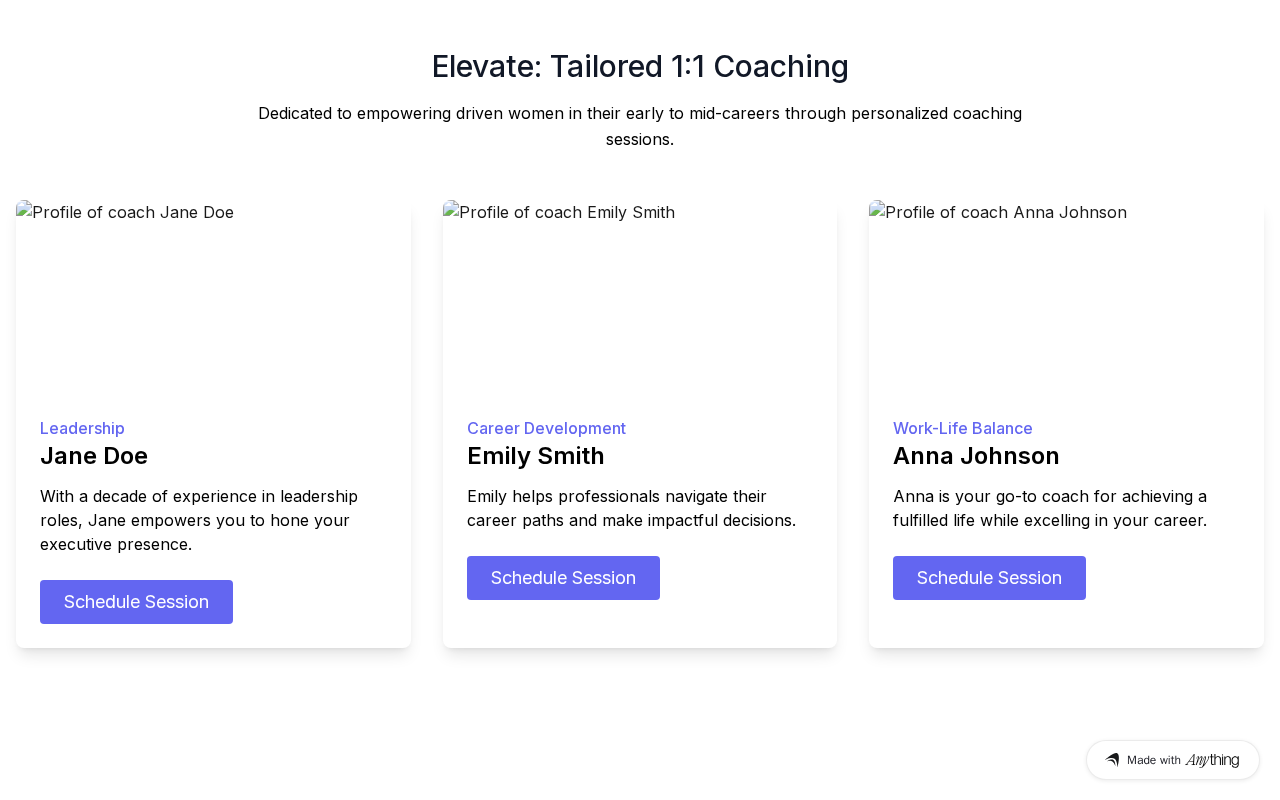Click the Emily Smith name heading
Screen dimensions: 1280x800
tap(536, 456)
